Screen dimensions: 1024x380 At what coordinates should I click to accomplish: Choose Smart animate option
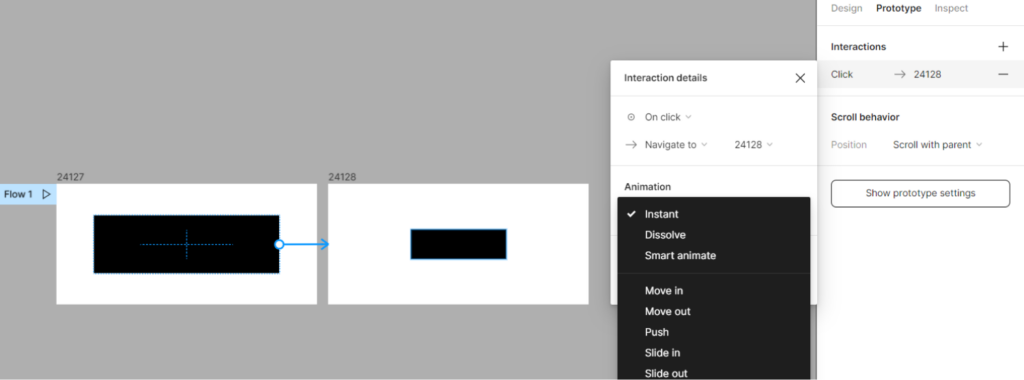(713, 256)
